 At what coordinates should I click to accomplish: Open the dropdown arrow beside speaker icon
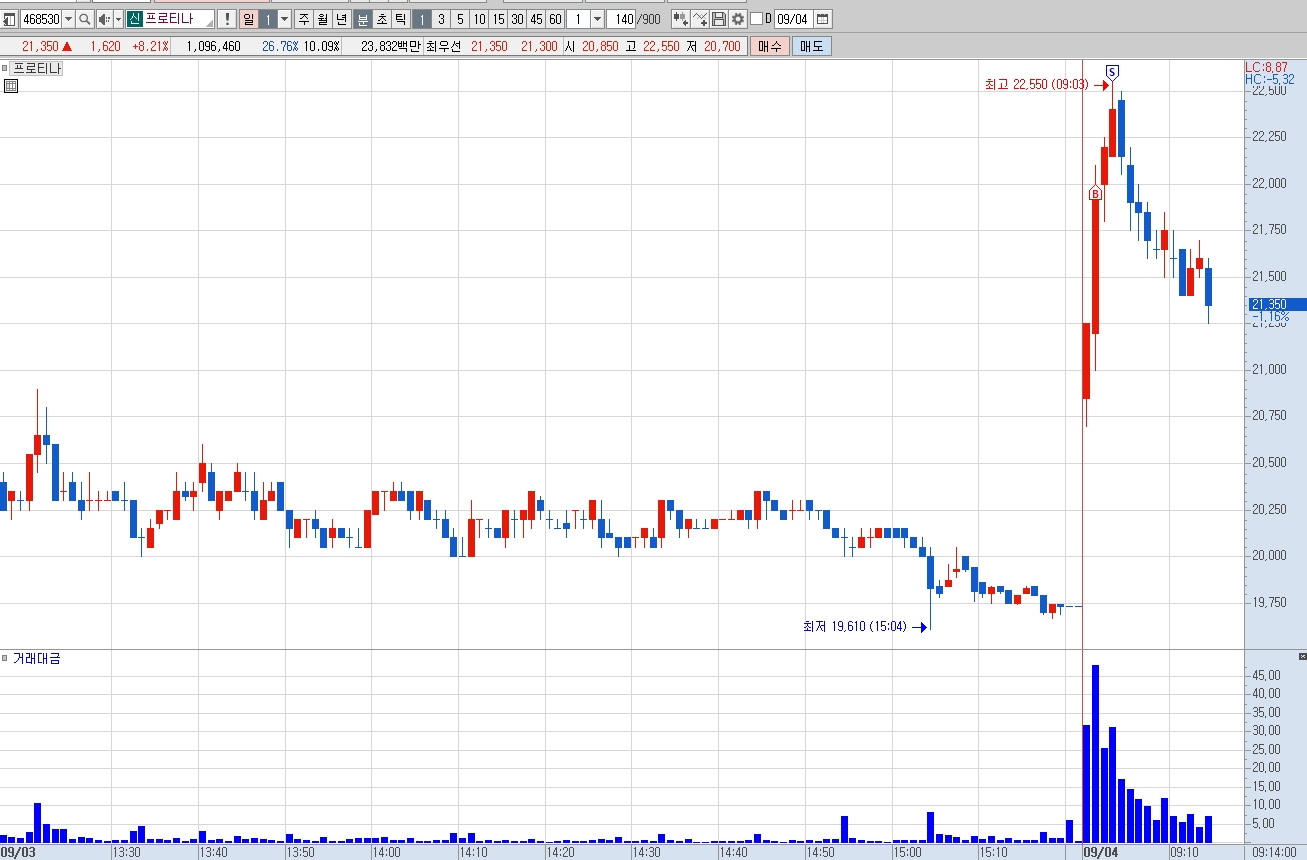pos(118,19)
